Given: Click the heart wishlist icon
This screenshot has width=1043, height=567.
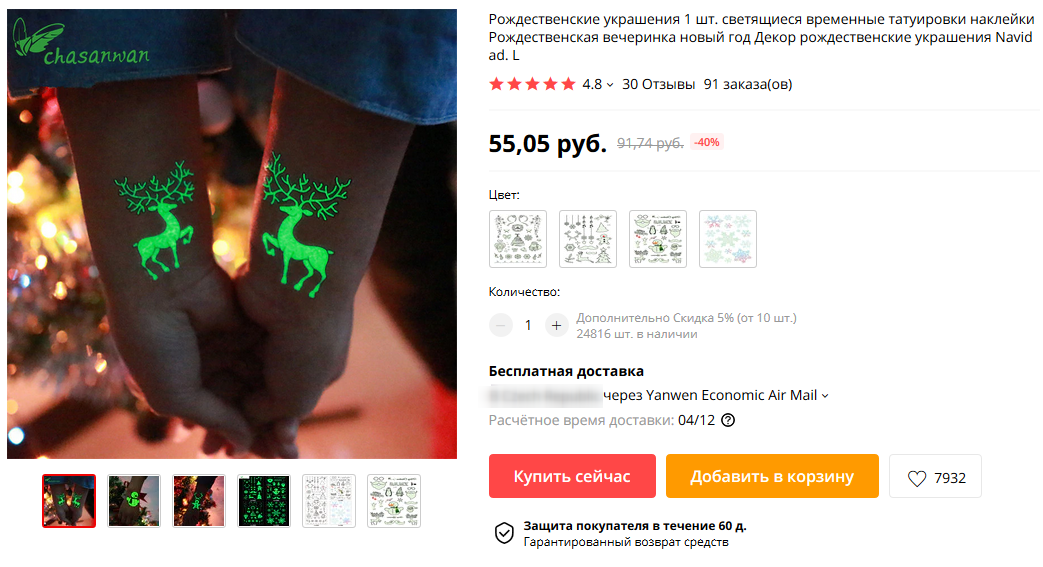Looking at the screenshot, I should 917,478.
